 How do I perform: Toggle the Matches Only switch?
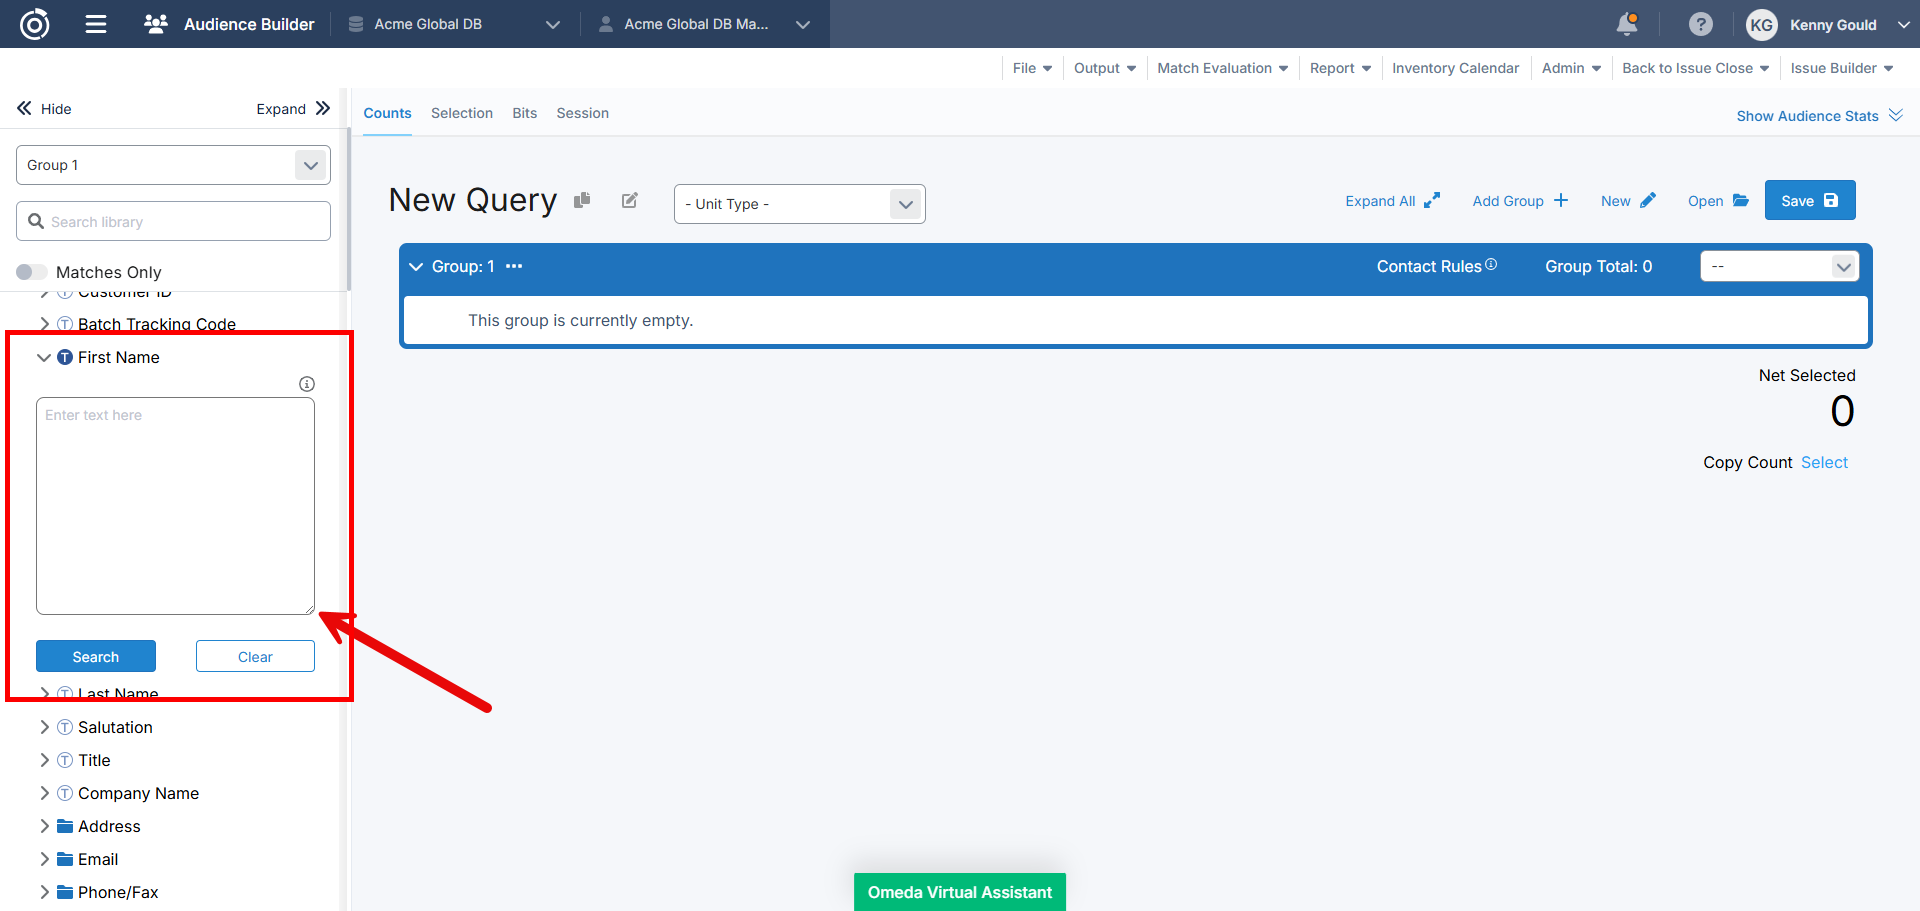(32, 272)
